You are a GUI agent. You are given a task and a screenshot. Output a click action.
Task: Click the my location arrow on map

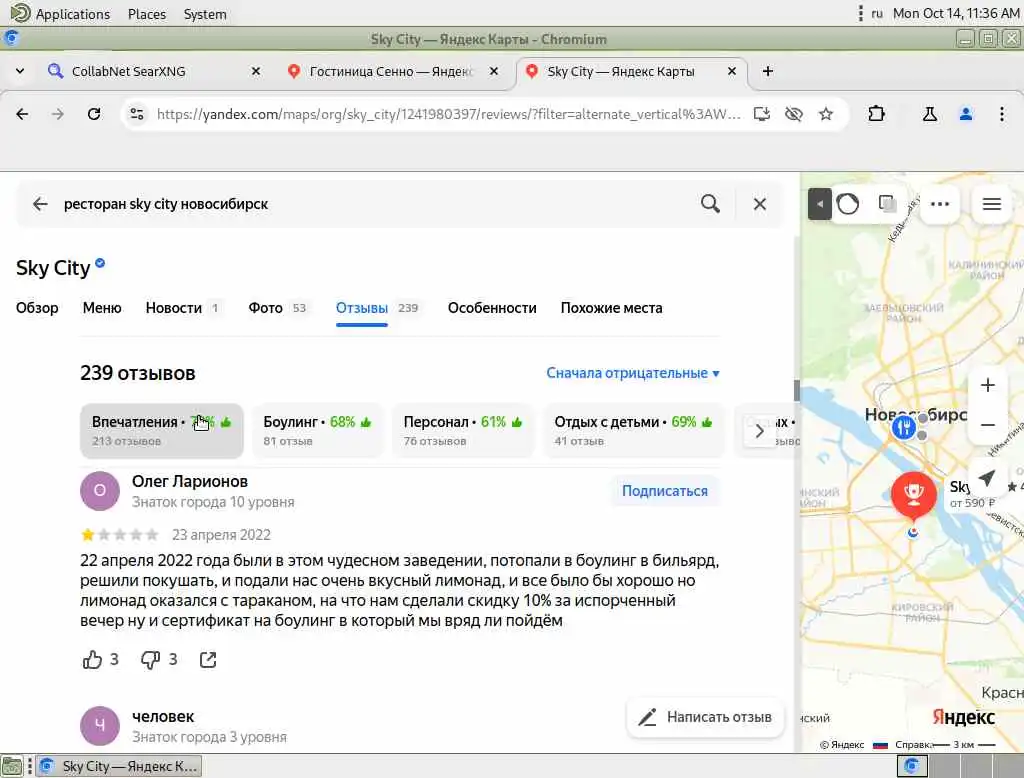(x=987, y=478)
